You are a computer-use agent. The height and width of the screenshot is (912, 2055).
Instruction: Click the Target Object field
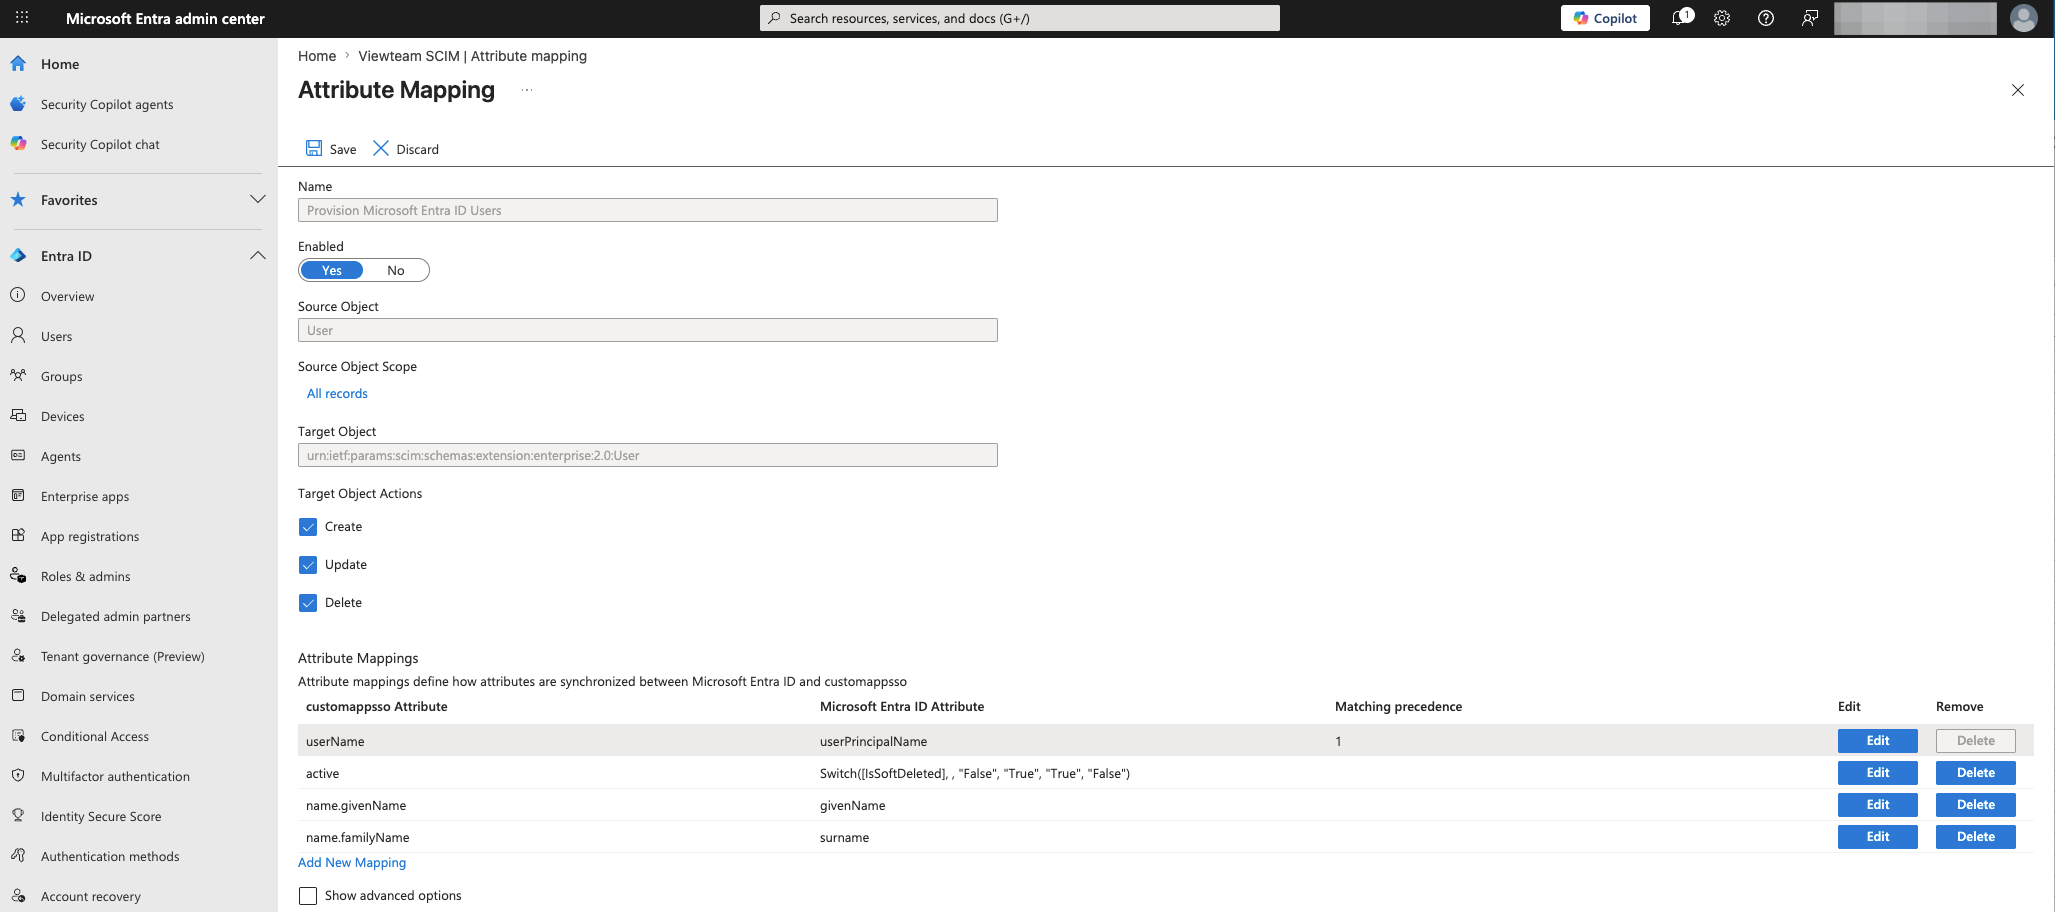point(648,455)
